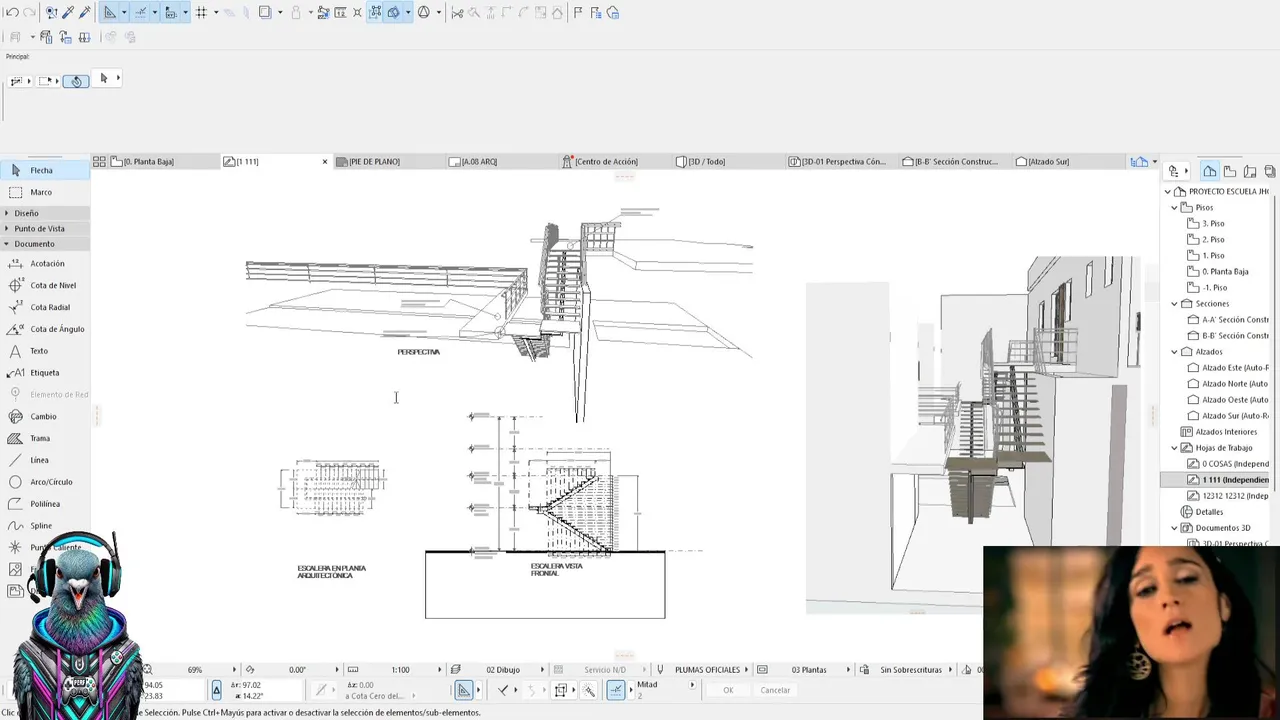The image size is (1280, 720).
Task: Collapse the Secciones folder in navigator
Action: (1175, 304)
